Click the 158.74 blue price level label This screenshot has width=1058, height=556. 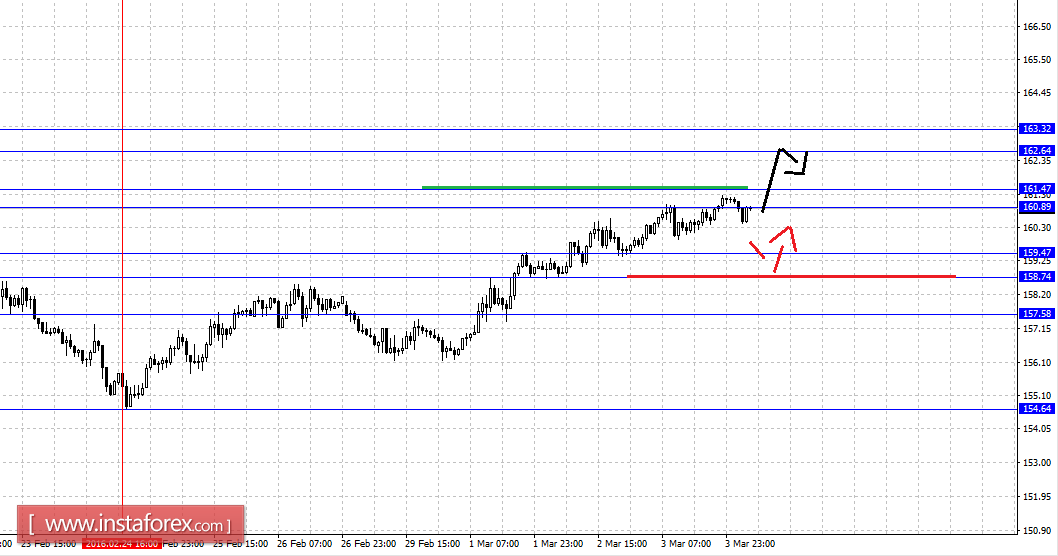[1036, 277]
